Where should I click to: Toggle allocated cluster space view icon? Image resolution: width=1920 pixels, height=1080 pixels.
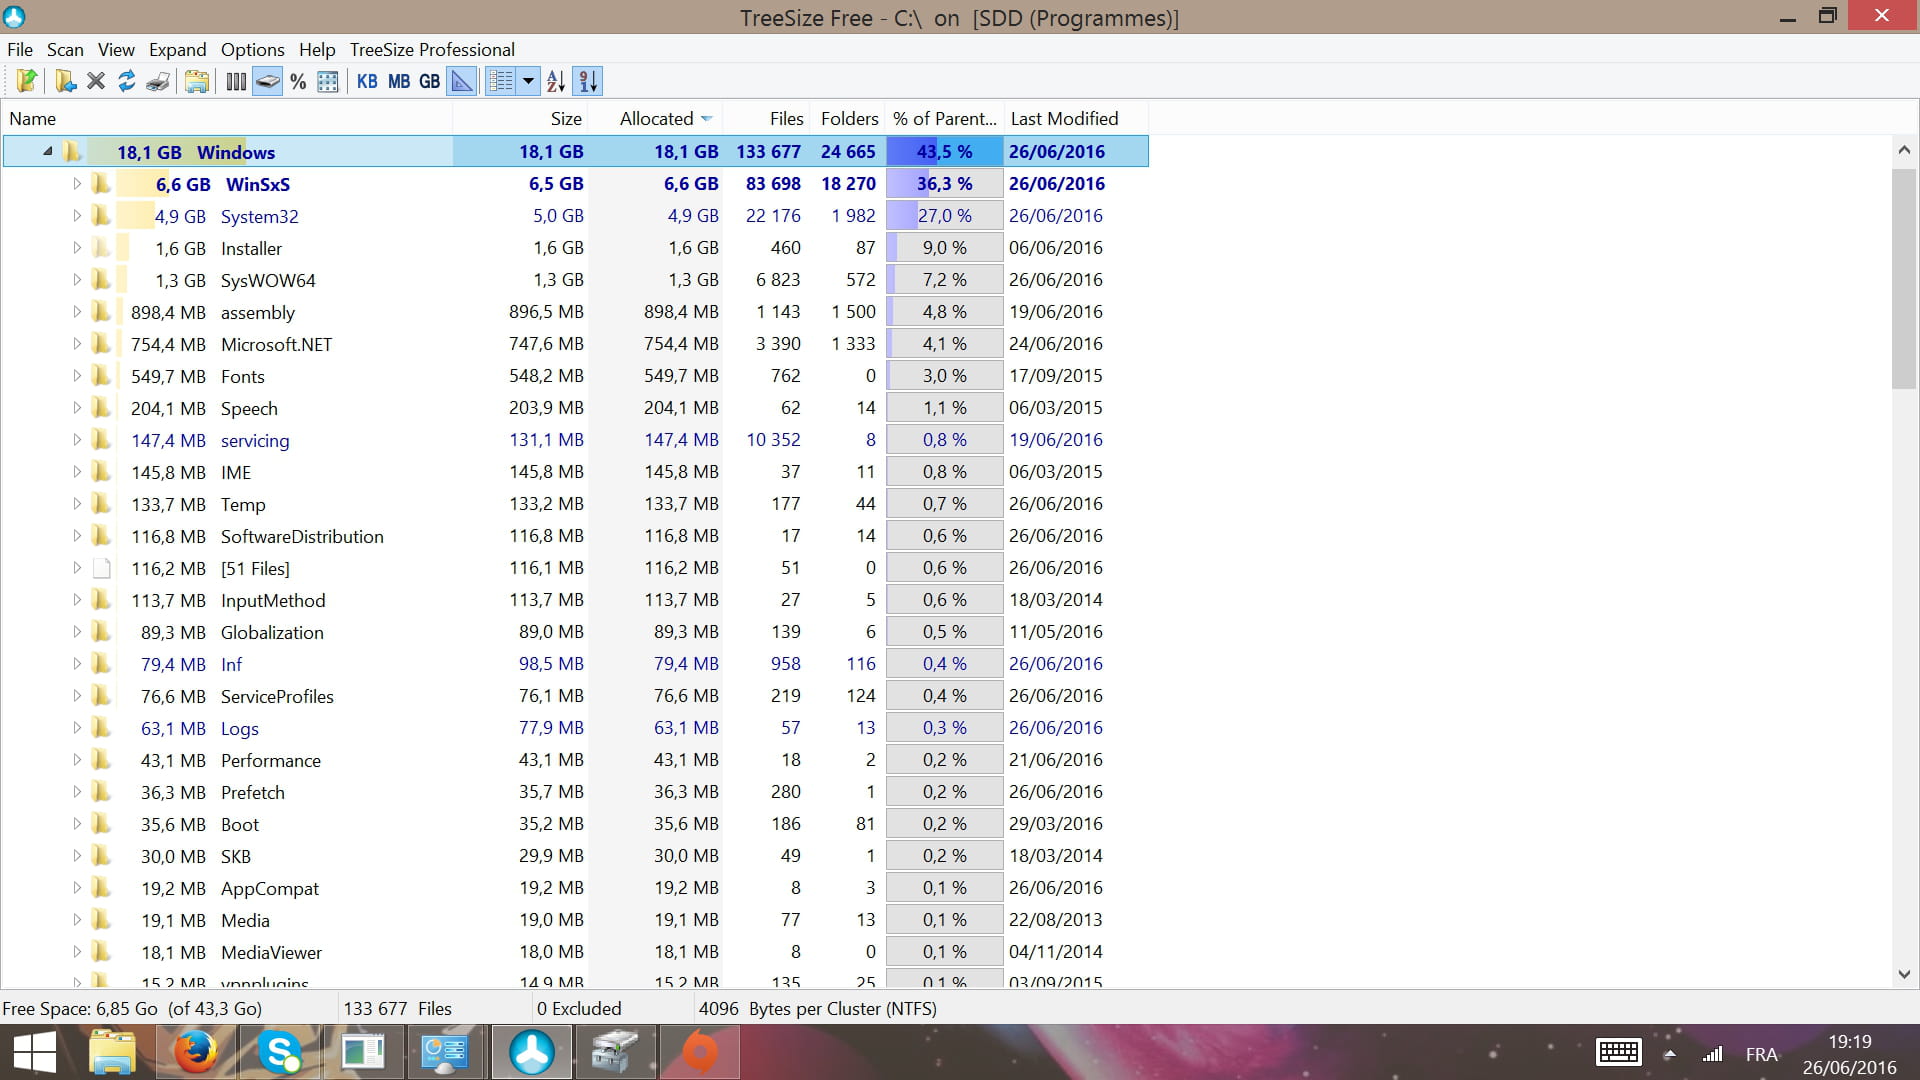(328, 81)
